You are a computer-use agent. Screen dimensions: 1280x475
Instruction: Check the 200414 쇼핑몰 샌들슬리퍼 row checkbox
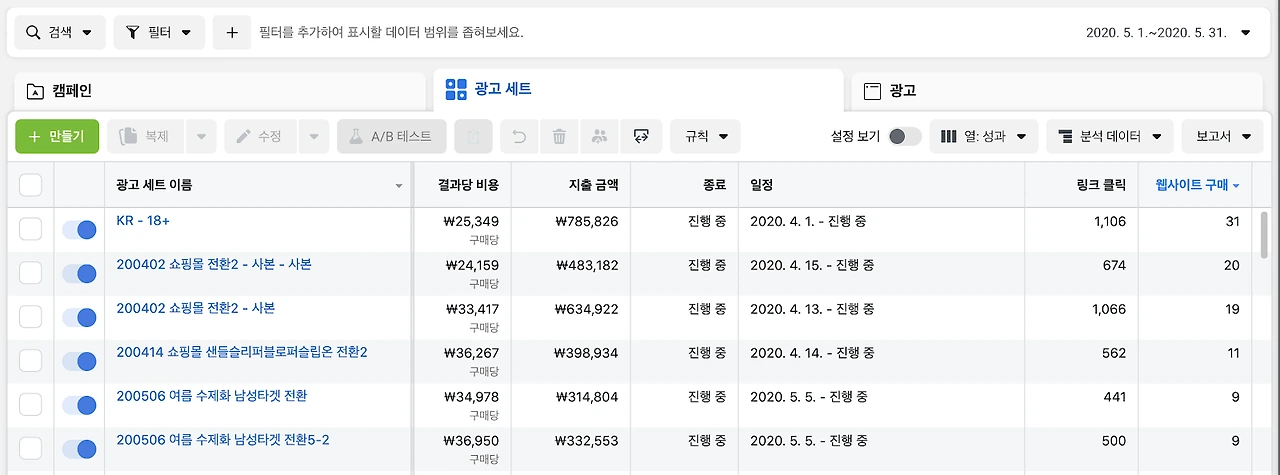click(x=30, y=361)
